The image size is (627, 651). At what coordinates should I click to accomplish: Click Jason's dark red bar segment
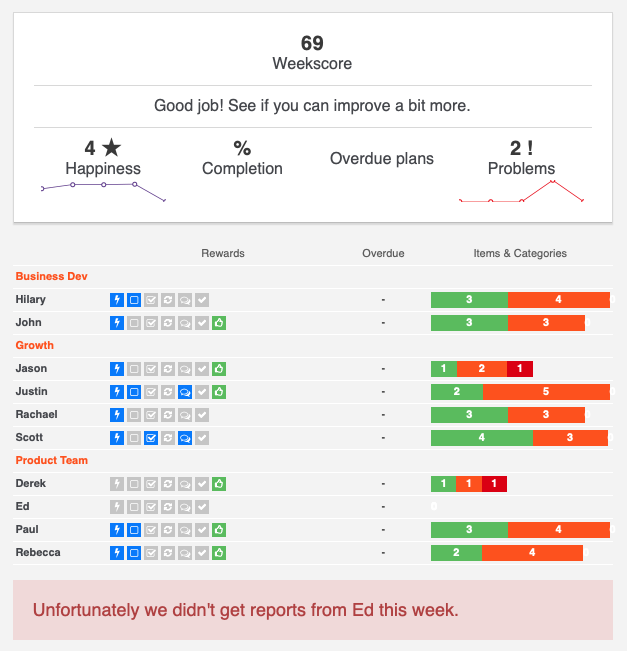pyautogui.click(x=519, y=369)
